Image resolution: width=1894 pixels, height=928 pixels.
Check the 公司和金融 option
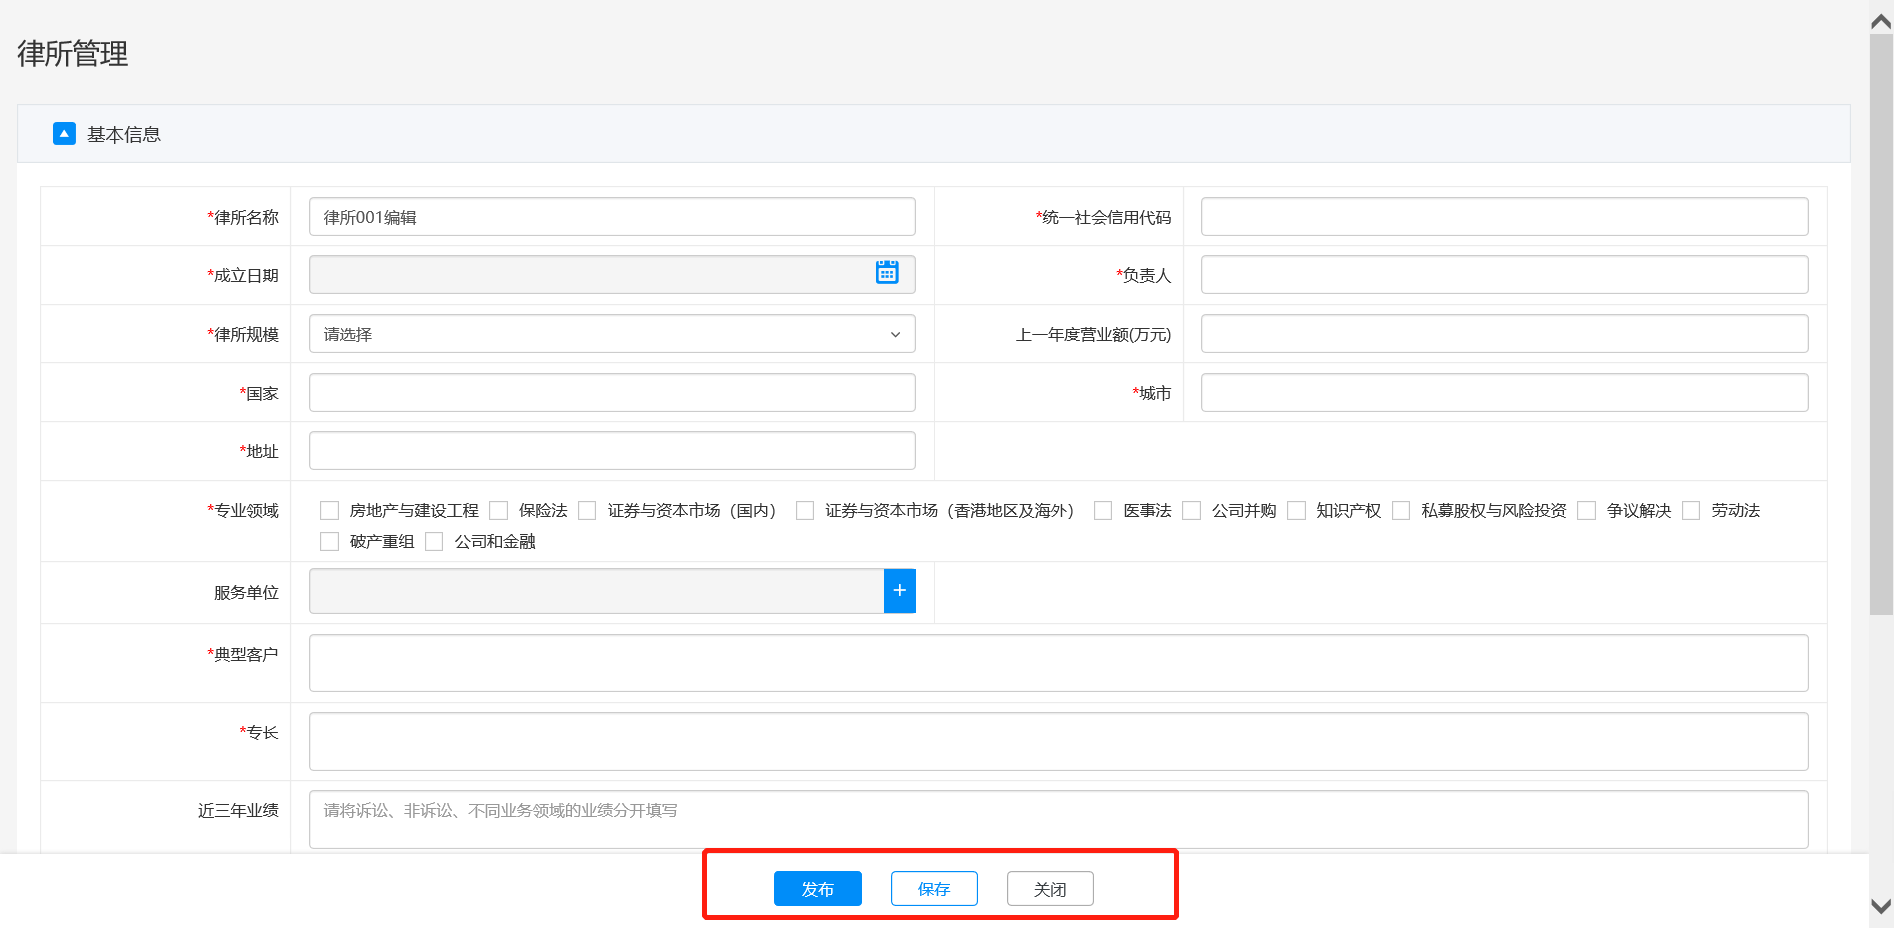(x=434, y=542)
